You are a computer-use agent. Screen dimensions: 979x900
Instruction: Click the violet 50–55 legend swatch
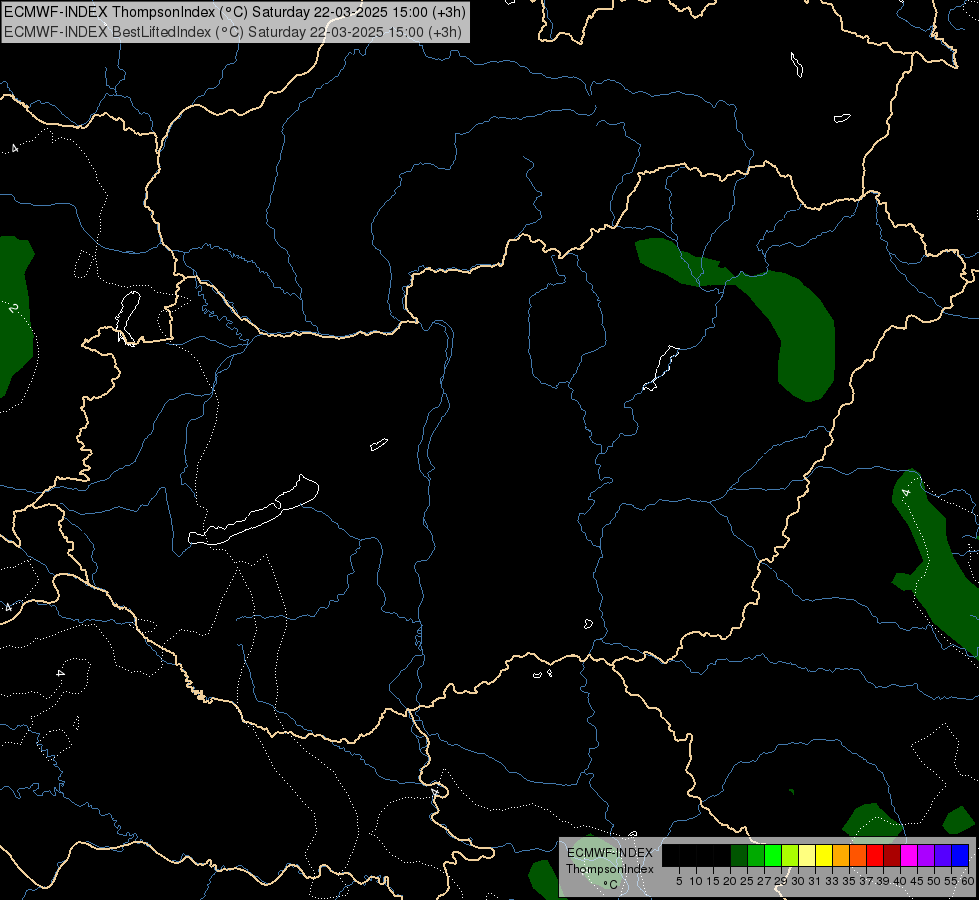(943, 855)
